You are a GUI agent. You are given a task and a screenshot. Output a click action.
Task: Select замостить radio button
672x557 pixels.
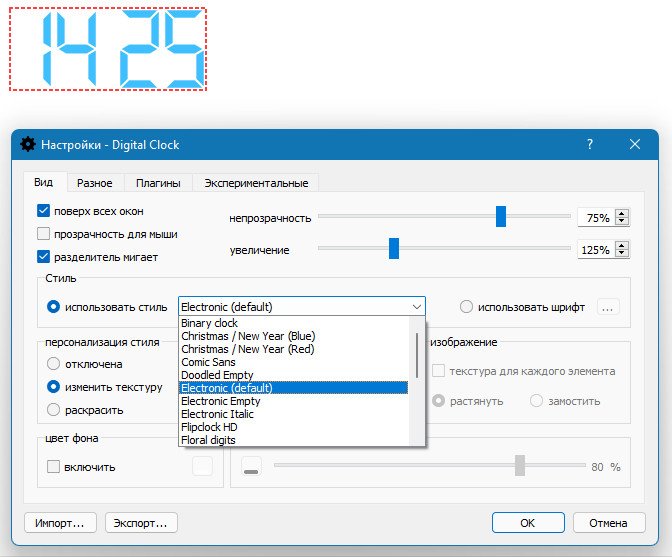pyautogui.click(x=536, y=401)
